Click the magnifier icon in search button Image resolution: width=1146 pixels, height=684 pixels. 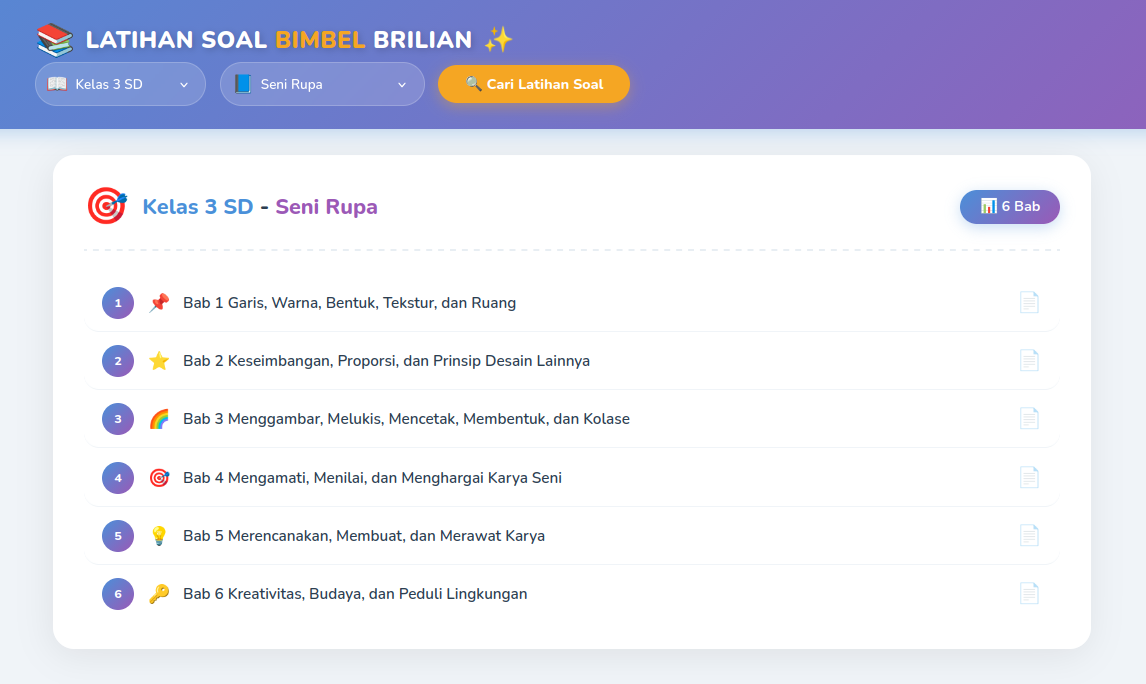(473, 84)
